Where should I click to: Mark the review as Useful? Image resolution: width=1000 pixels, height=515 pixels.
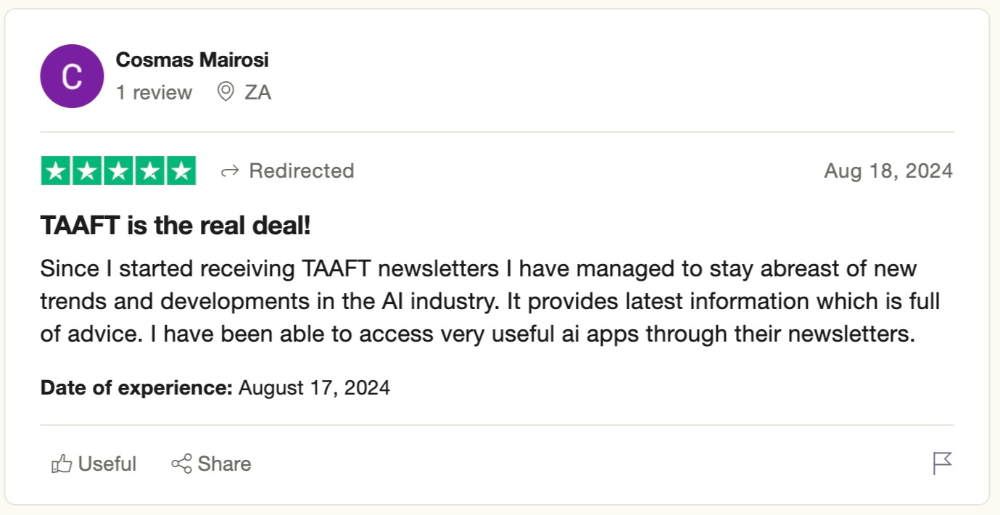(x=106, y=464)
